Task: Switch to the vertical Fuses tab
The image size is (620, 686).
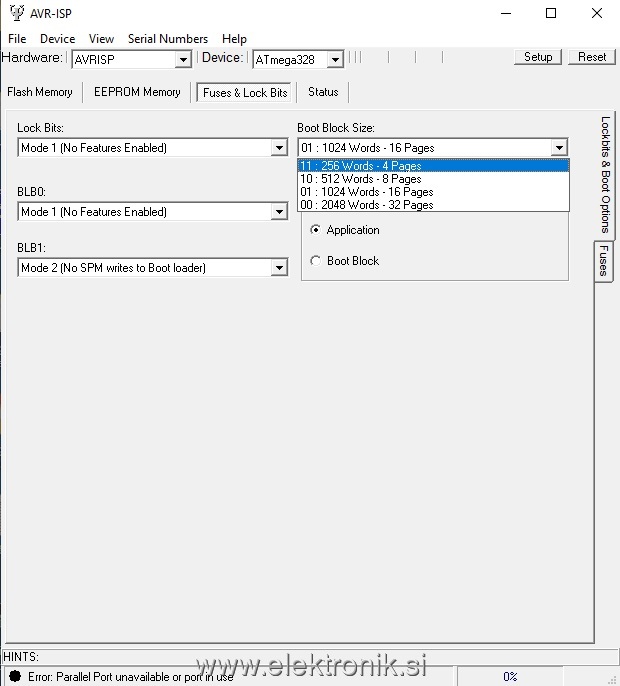Action: (x=603, y=261)
